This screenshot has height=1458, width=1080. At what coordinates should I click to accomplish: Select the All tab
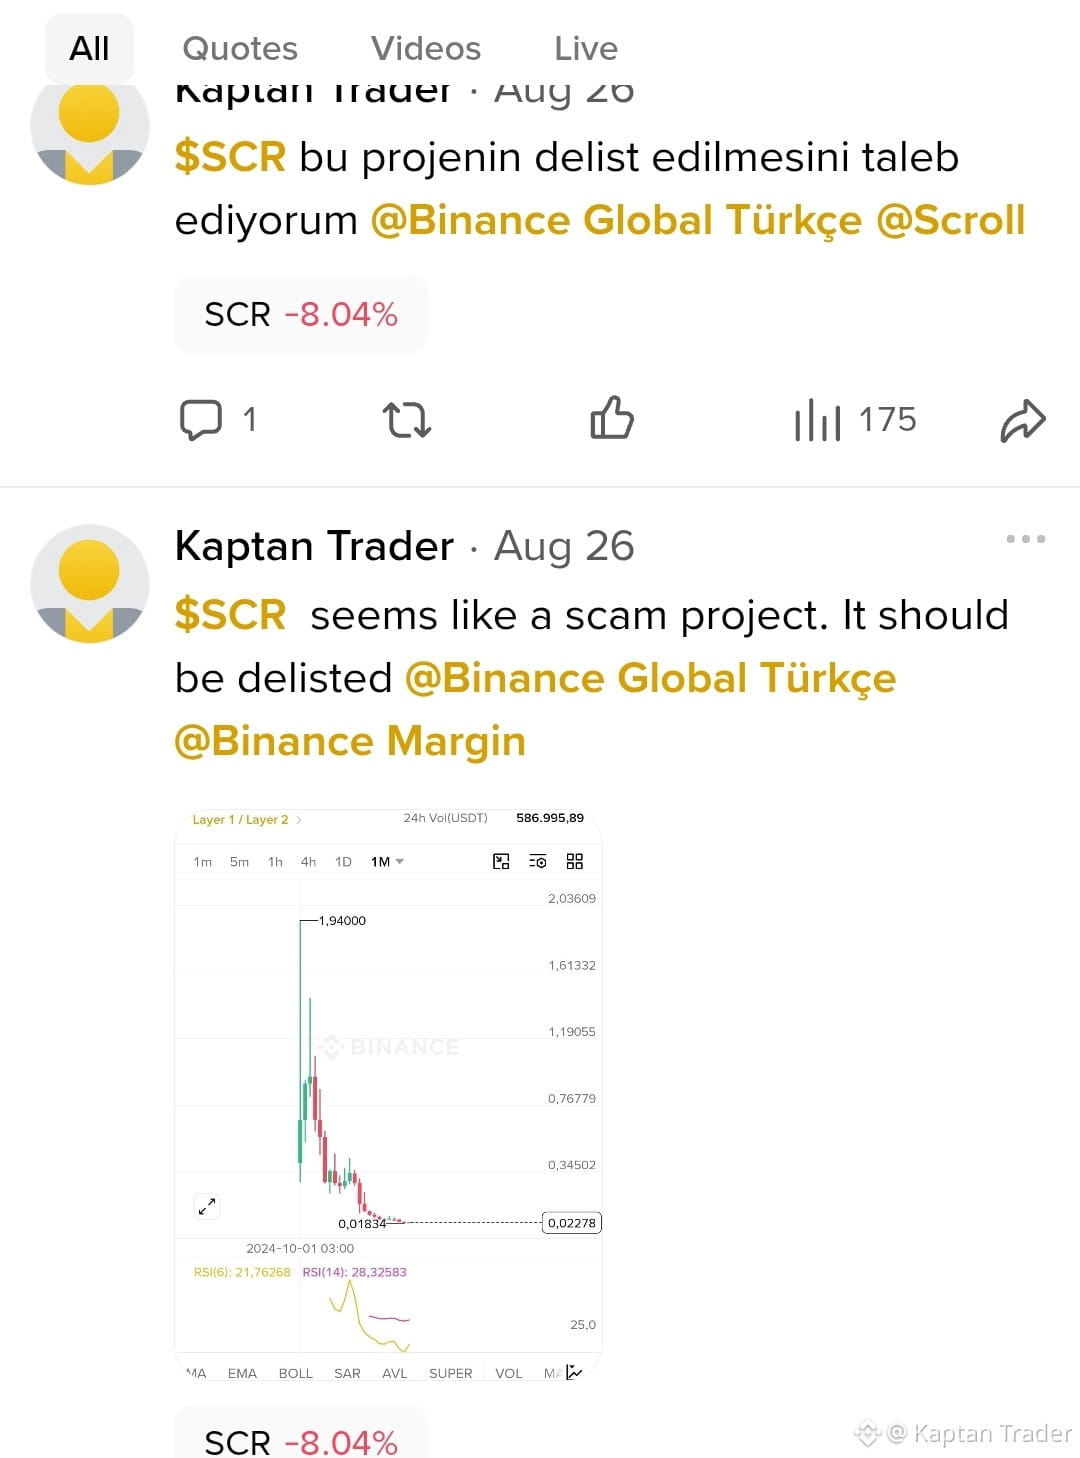[89, 48]
